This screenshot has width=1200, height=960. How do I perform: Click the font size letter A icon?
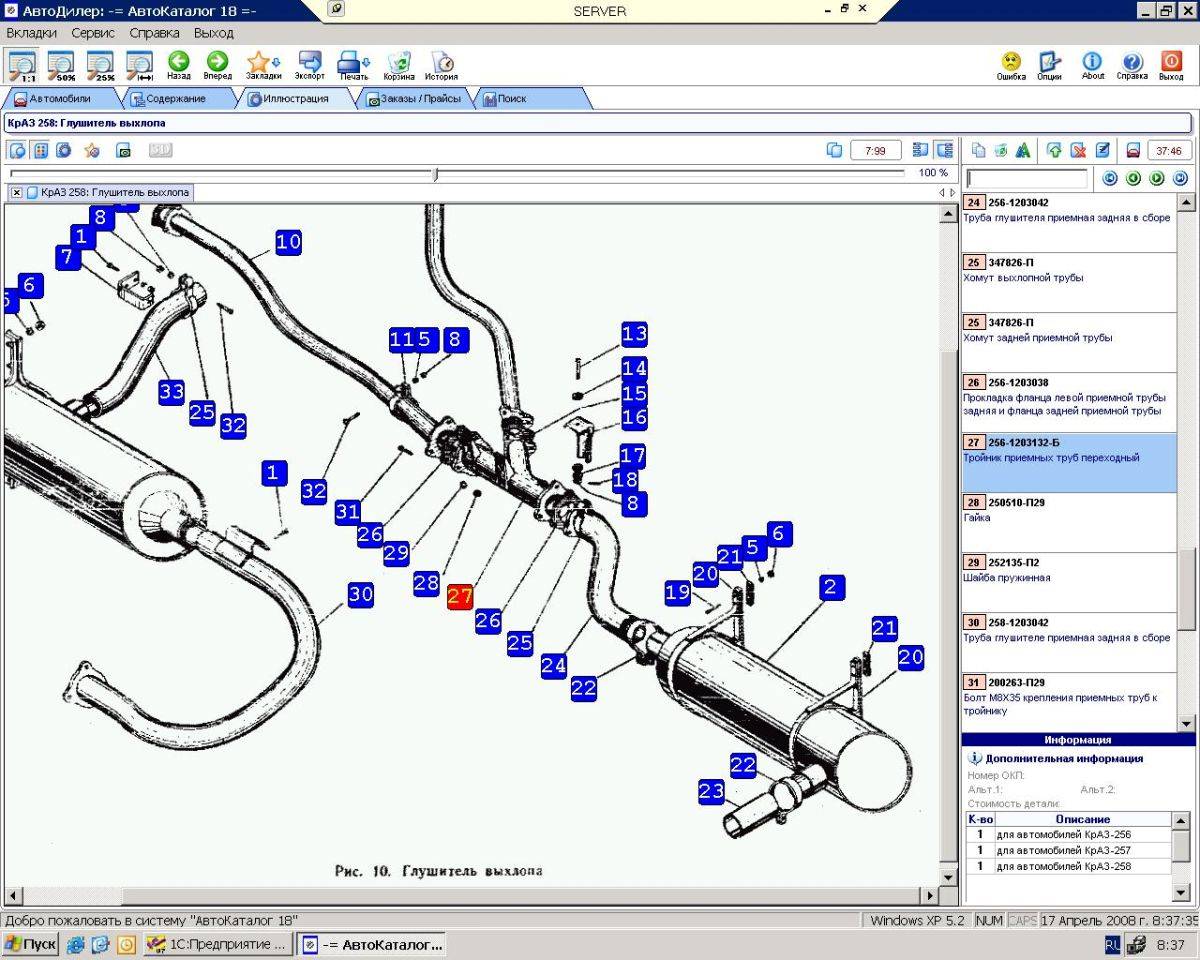1023,150
